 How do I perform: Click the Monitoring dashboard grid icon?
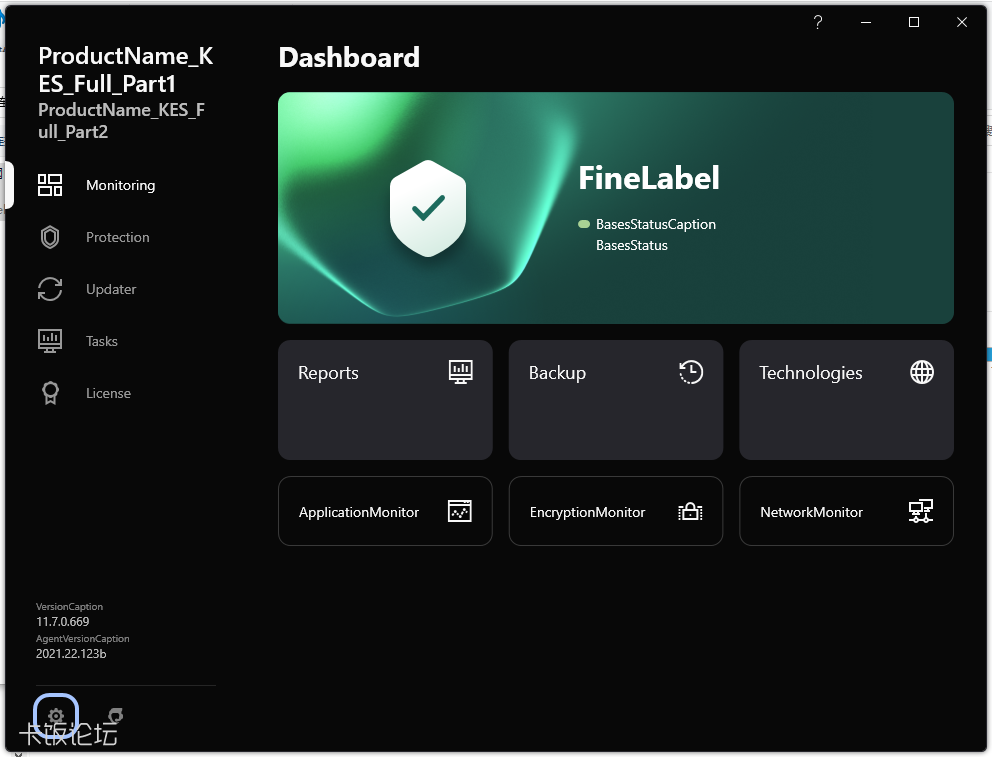tap(50, 185)
